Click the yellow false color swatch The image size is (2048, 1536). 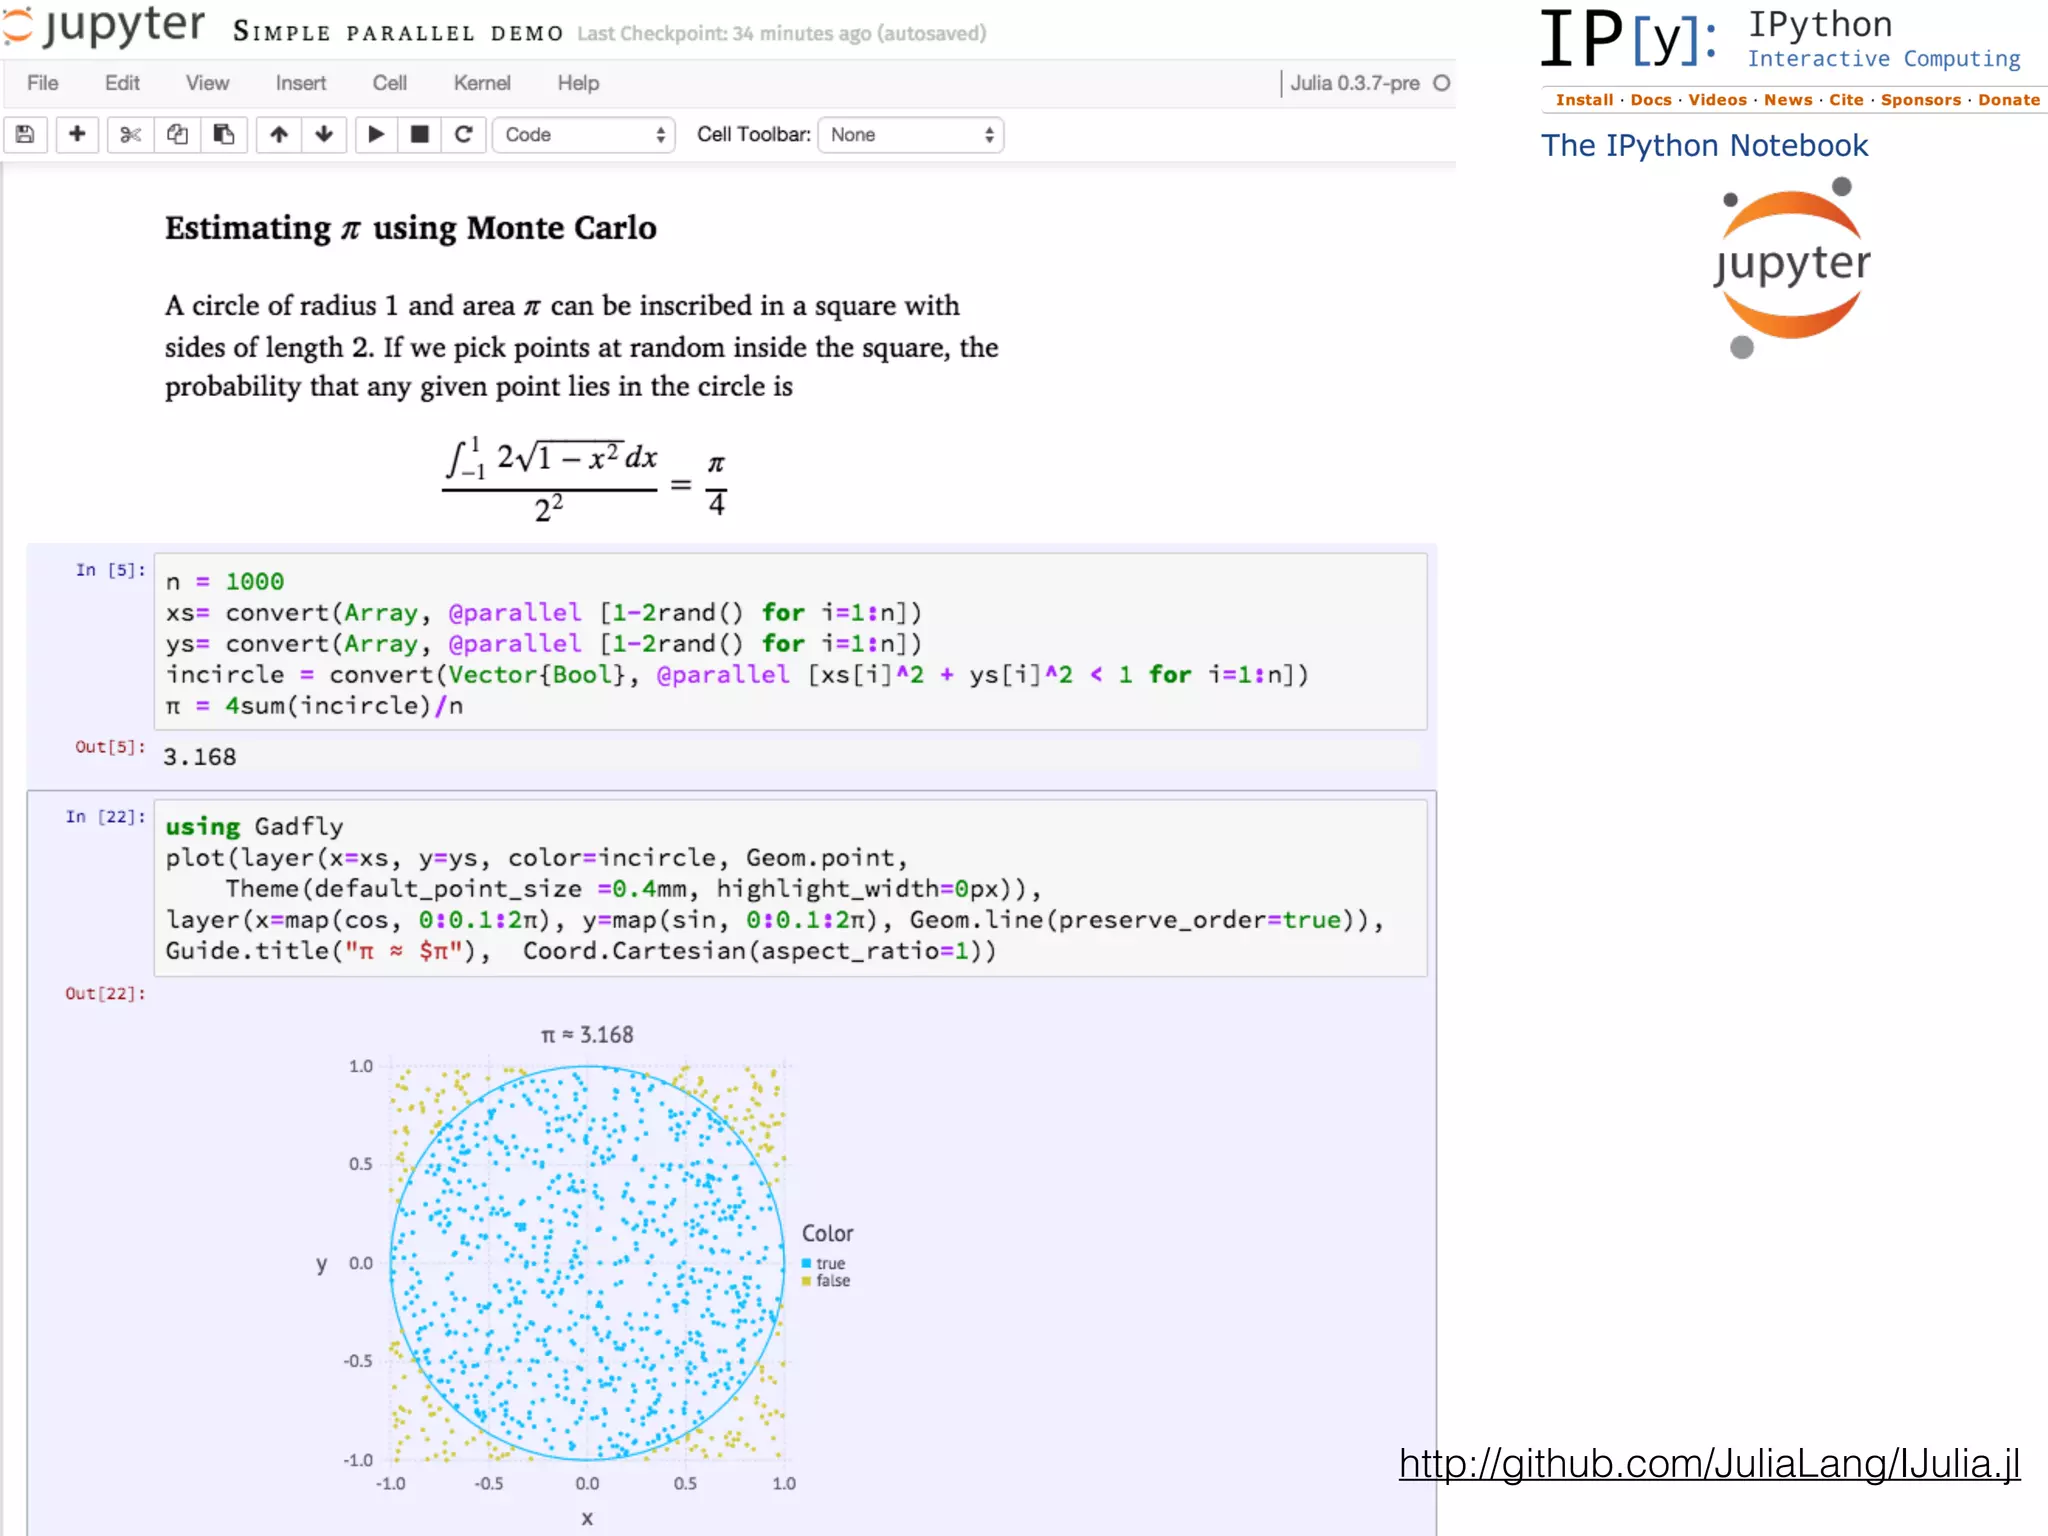pos(806,1281)
